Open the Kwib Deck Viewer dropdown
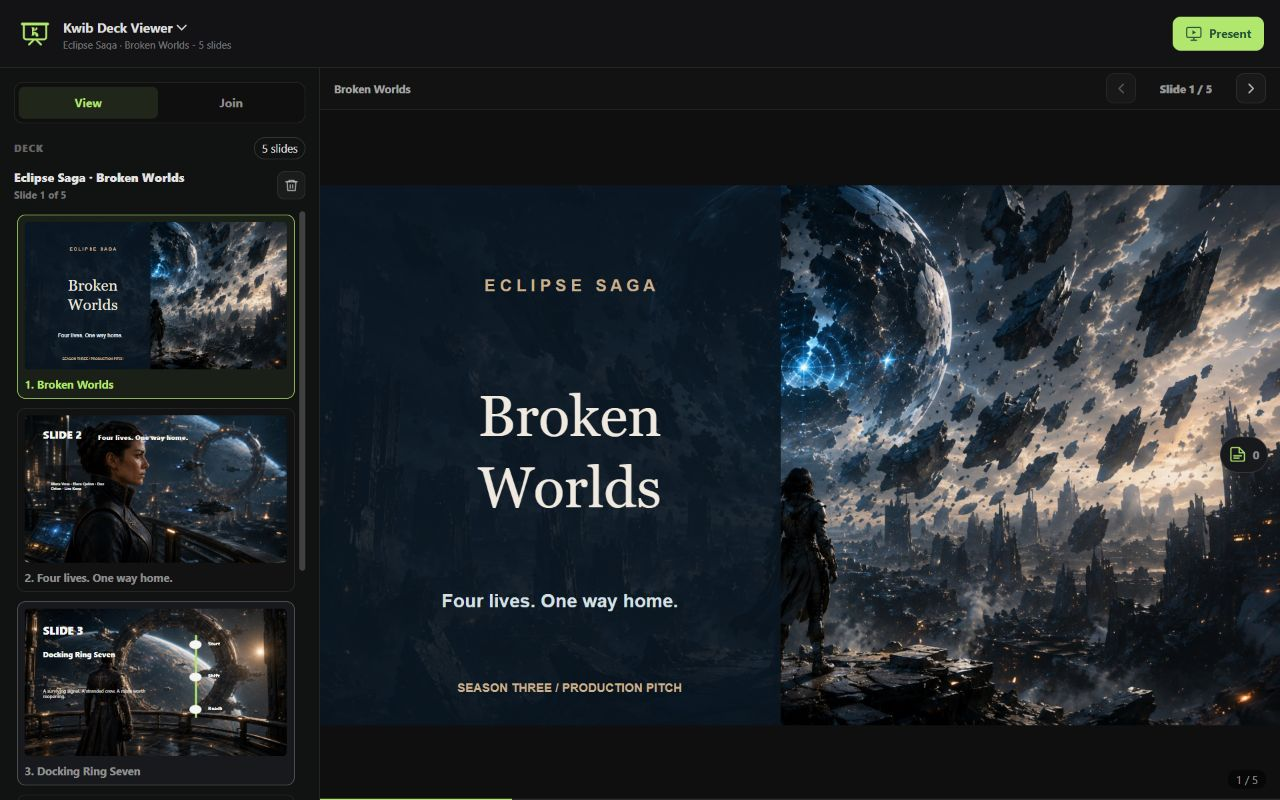The width and height of the screenshot is (1280, 800). [125, 28]
